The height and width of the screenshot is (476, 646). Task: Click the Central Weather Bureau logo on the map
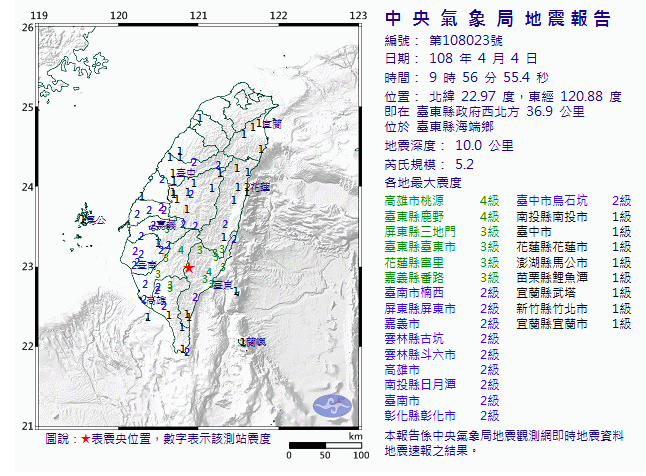(332, 406)
